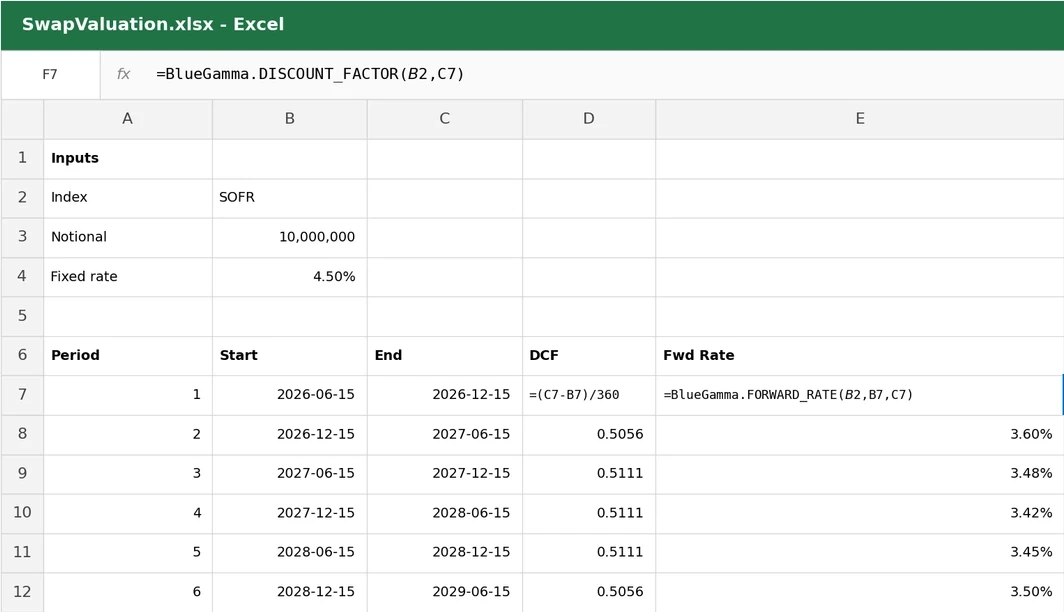This screenshot has height=612, width=1064.
Task: Select column D header
Action: (x=589, y=119)
